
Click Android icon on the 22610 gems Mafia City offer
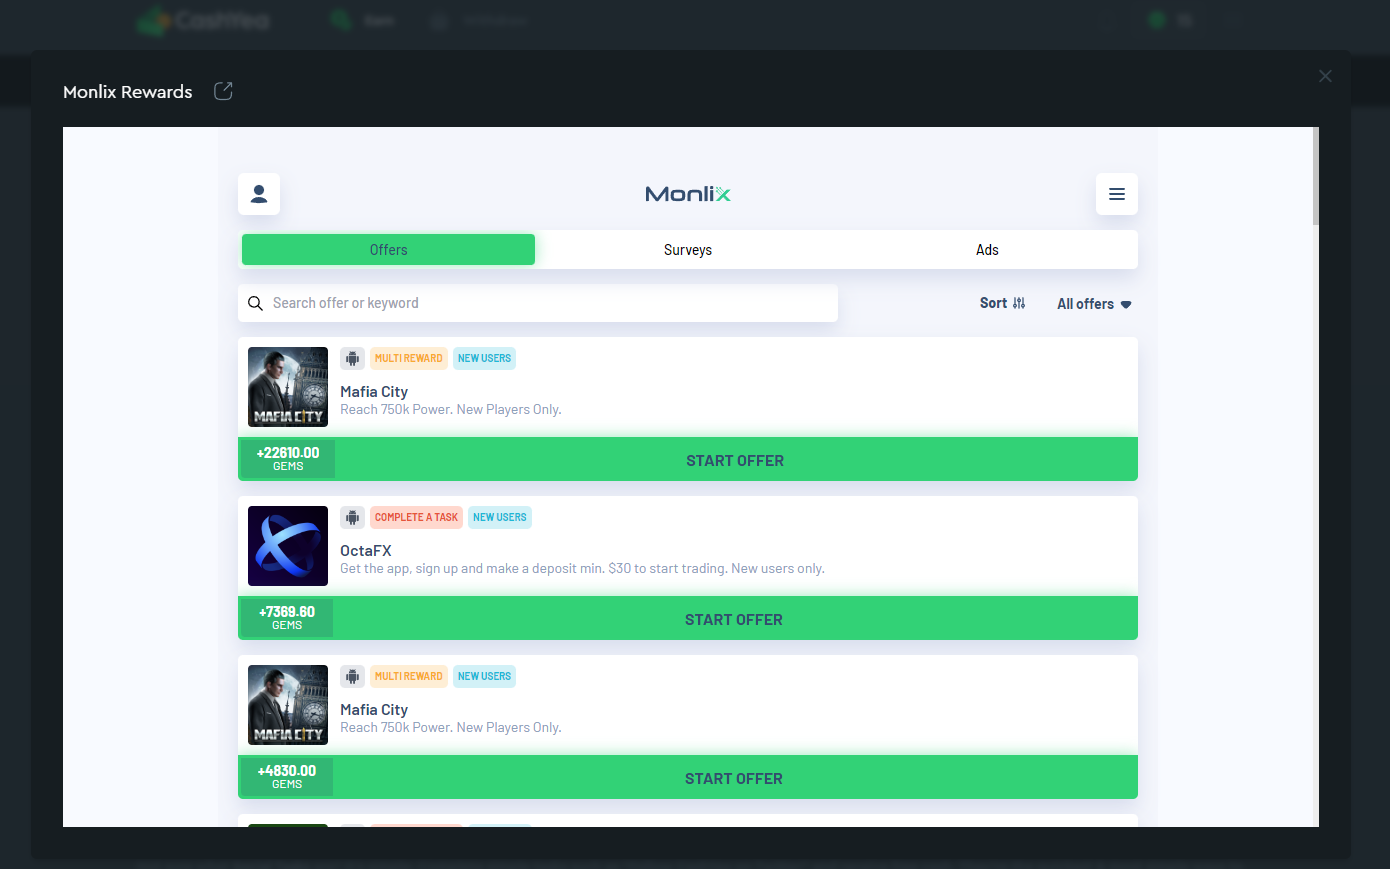(352, 358)
